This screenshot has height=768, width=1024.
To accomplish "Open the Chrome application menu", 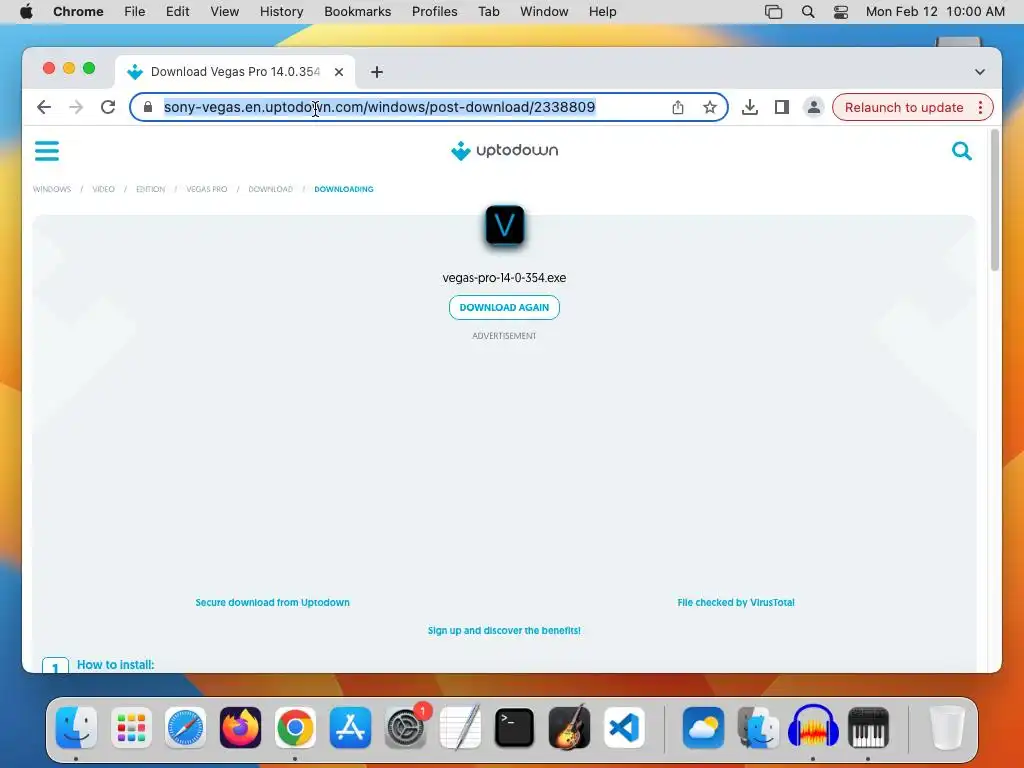I will point(78,12).
